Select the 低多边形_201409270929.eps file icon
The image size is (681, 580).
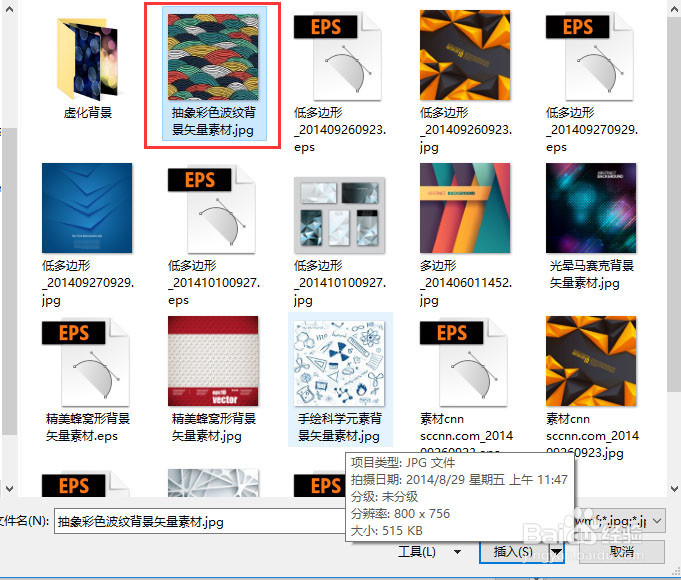click(589, 56)
